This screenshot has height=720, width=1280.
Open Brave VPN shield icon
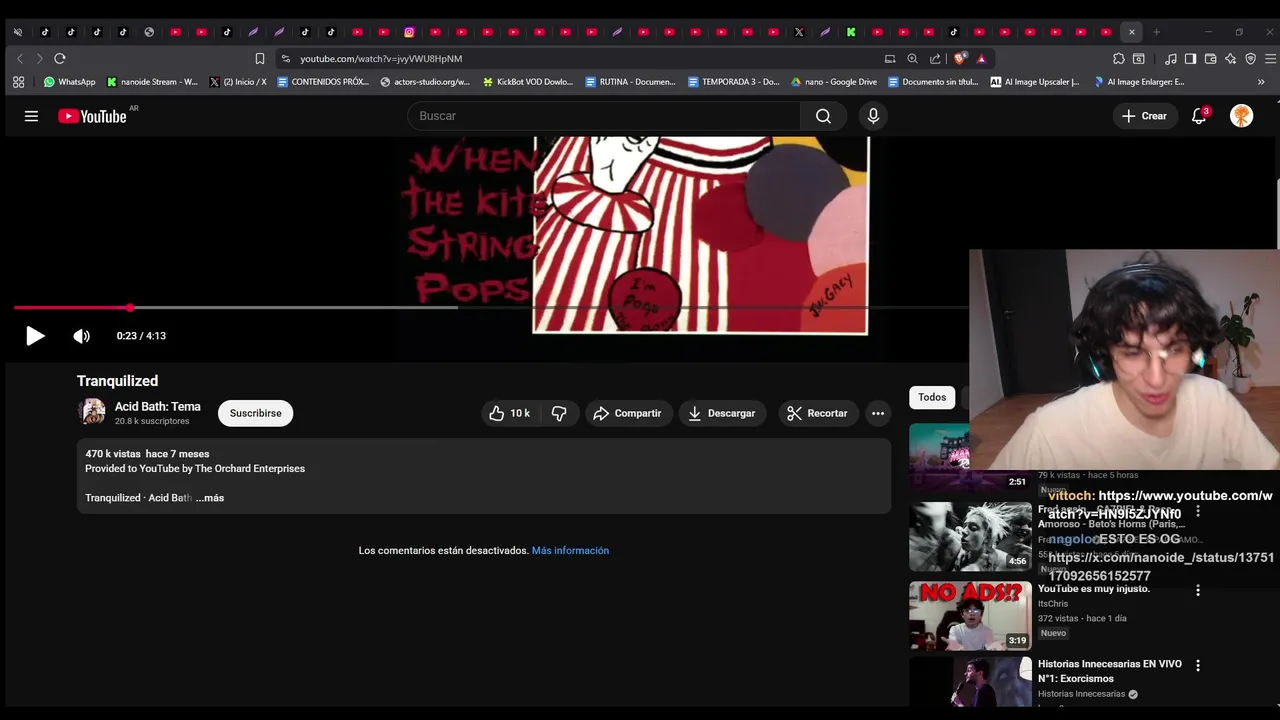(x=1250, y=59)
